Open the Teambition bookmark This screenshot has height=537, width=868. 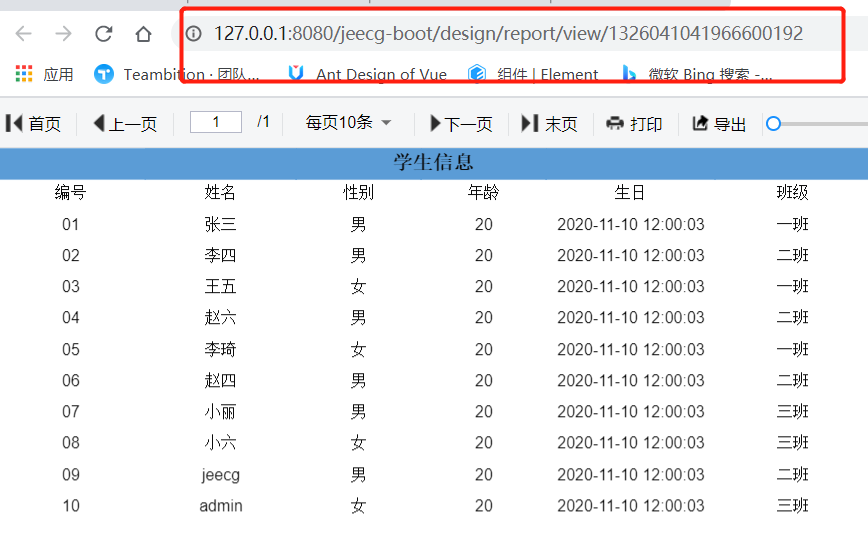177,74
